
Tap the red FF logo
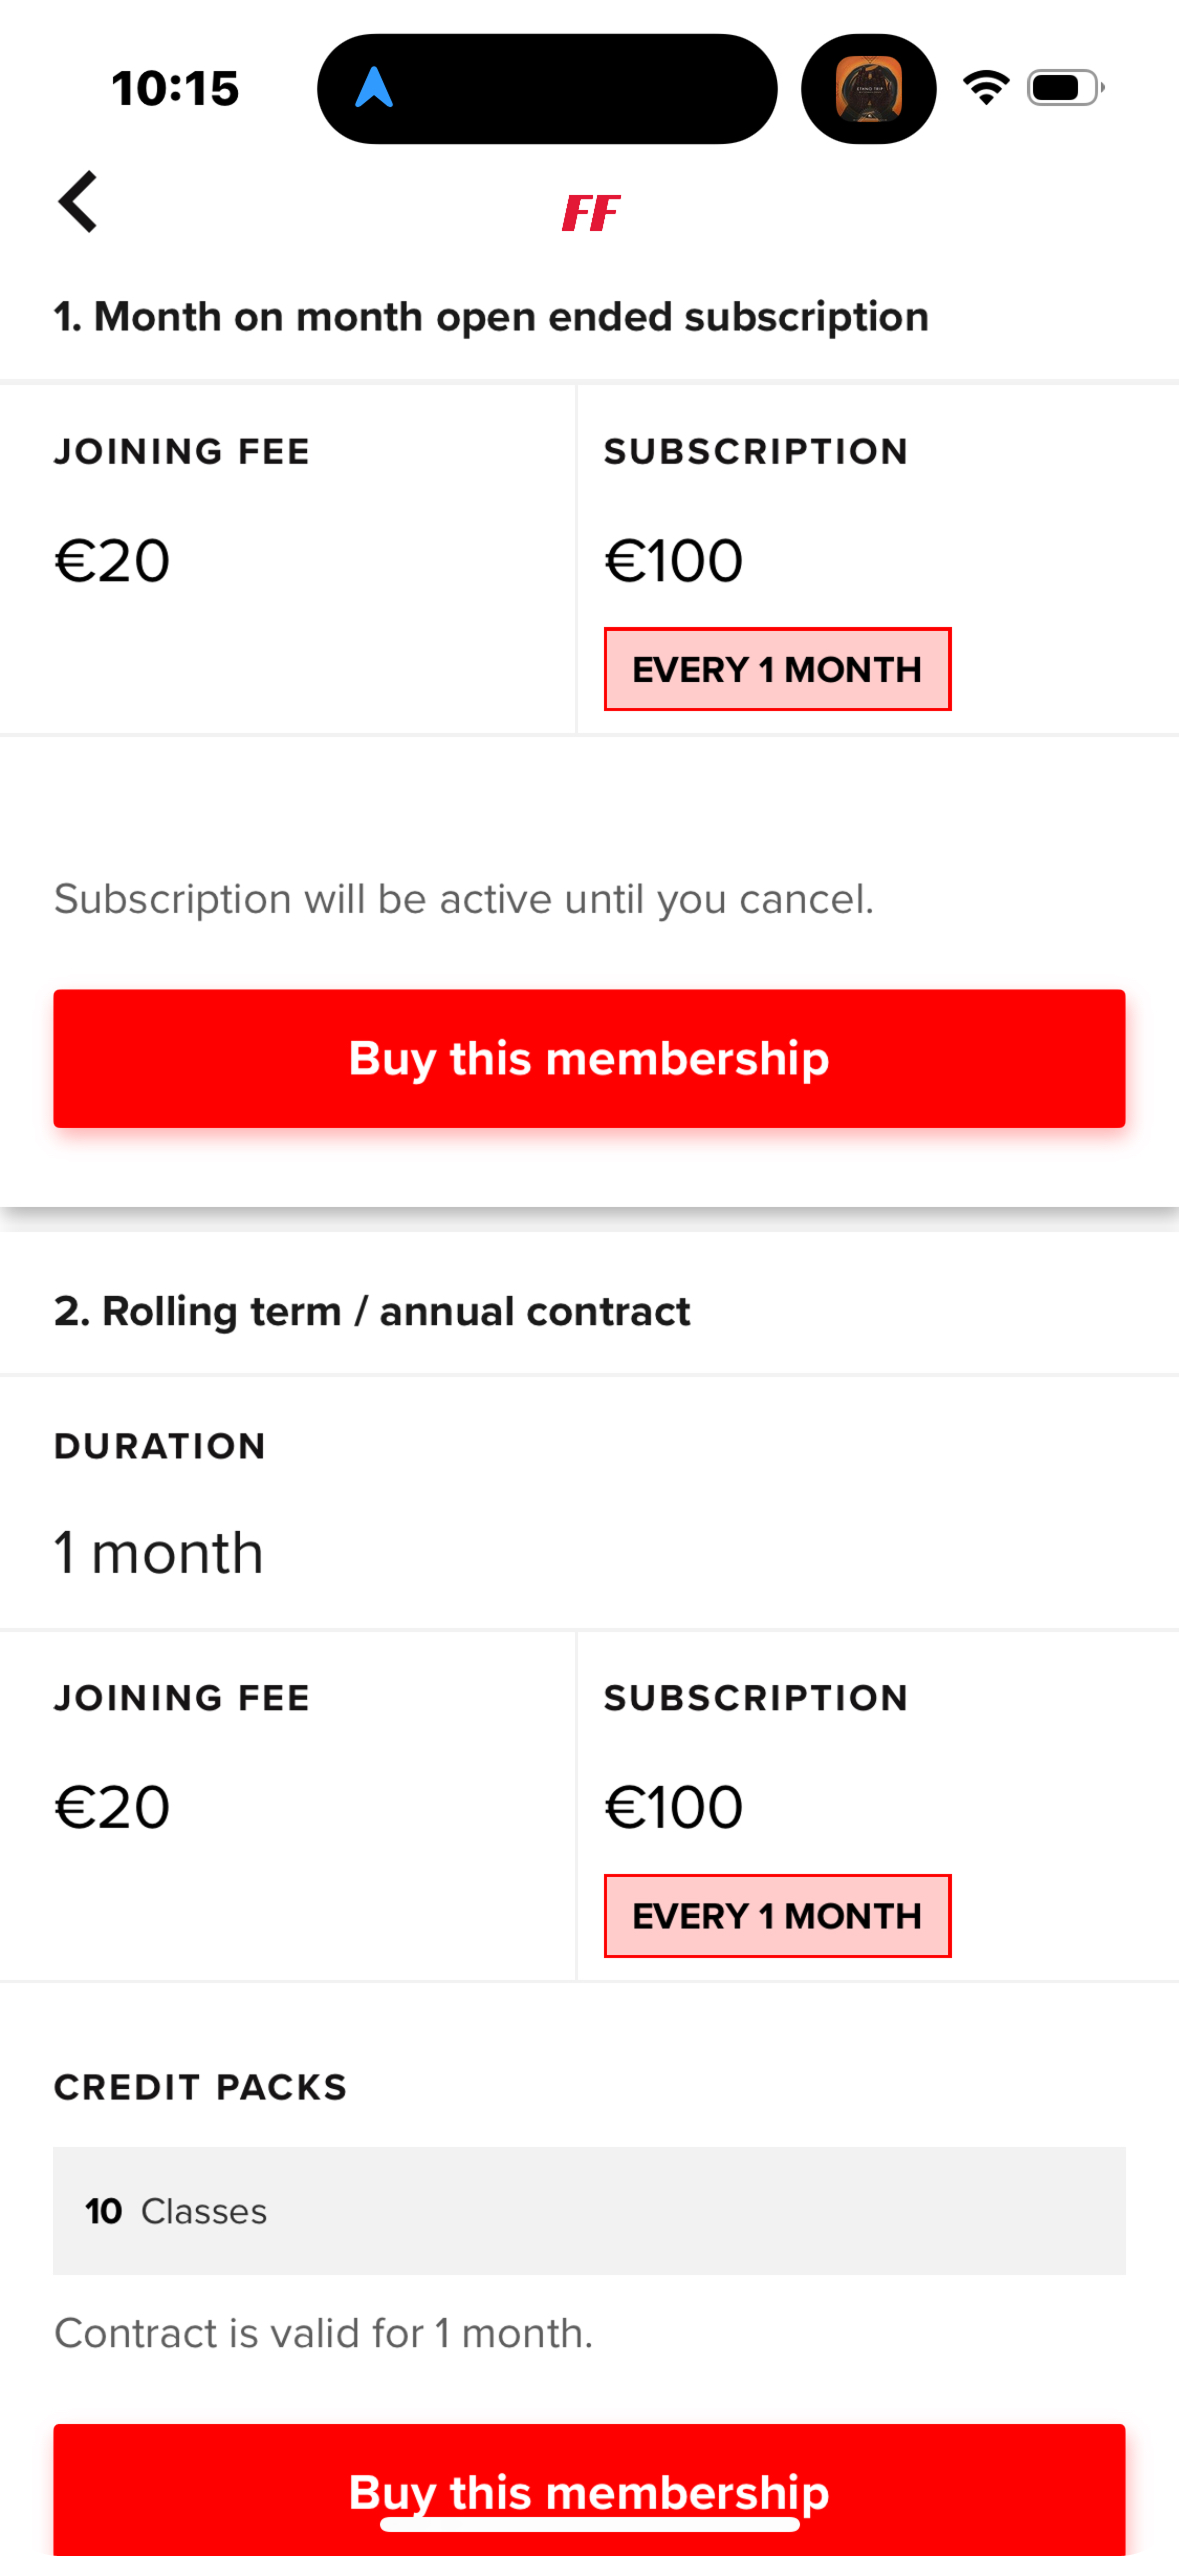(x=591, y=213)
